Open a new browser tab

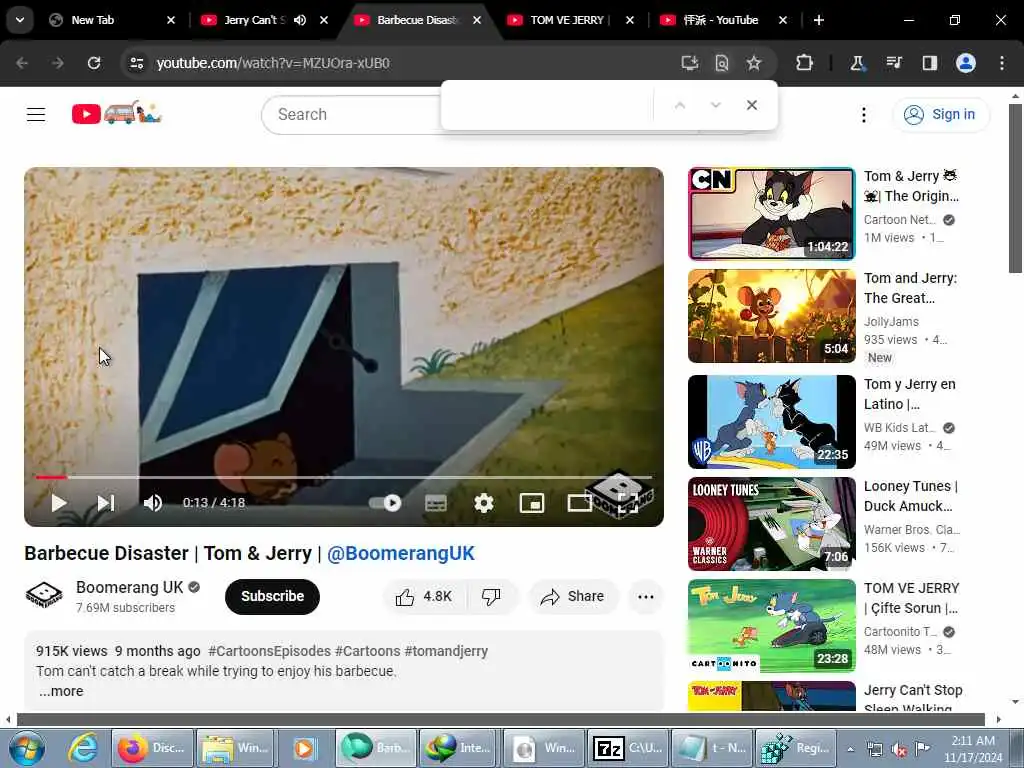click(x=819, y=20)
